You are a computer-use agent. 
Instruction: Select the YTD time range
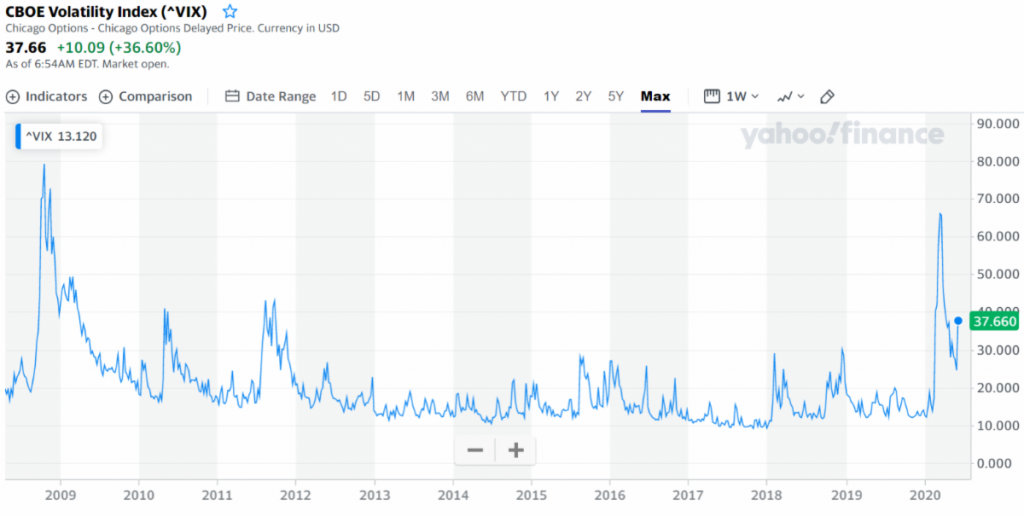pyautogui.click(x=513, y=97)
